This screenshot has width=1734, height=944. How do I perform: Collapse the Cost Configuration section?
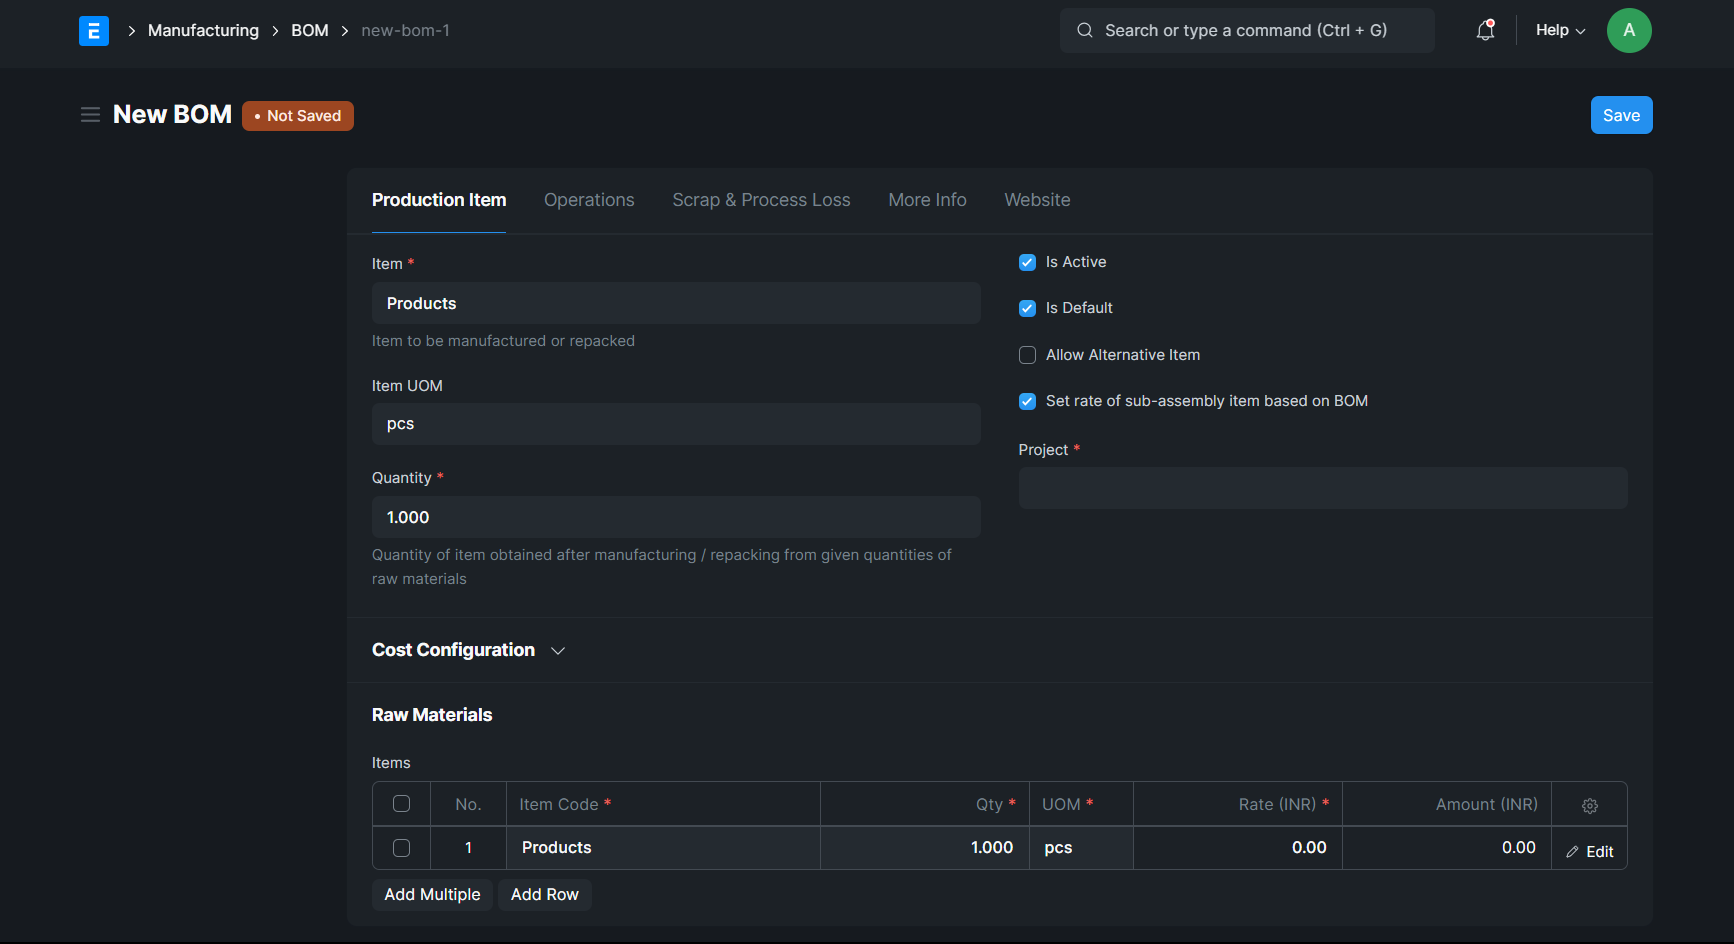coord(558,650)
